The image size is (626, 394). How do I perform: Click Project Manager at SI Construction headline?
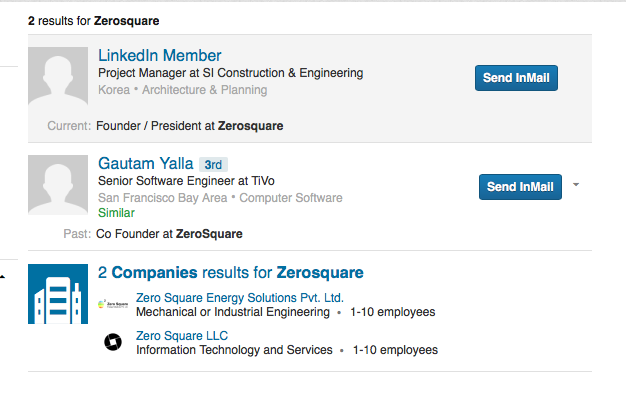click(231, 73)
